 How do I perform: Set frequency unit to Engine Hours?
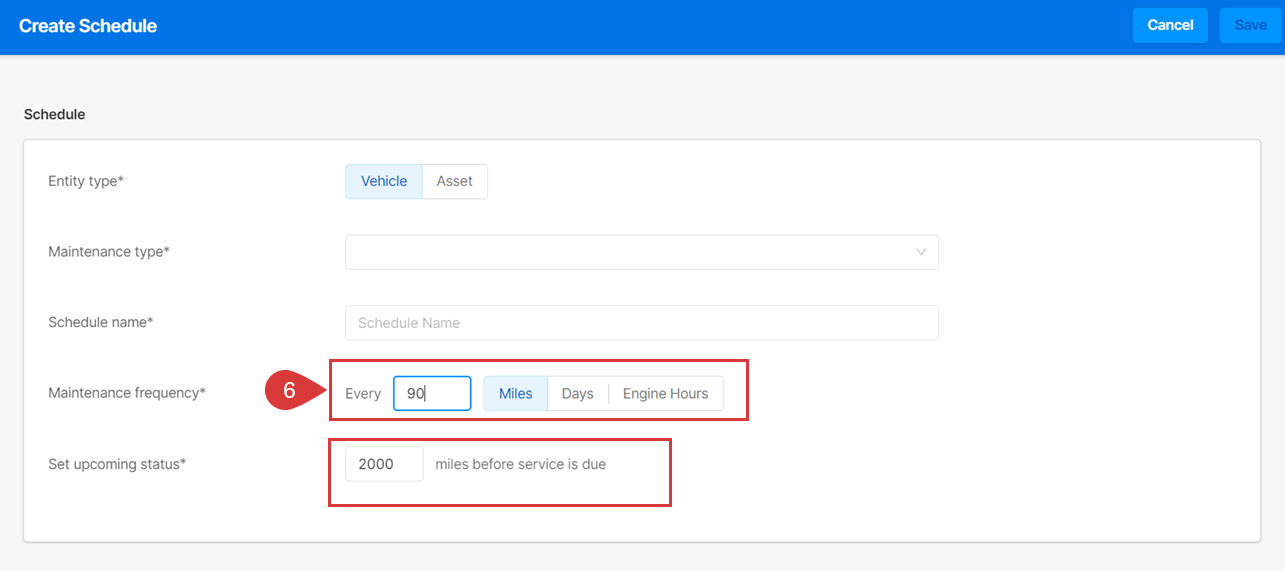666,393
